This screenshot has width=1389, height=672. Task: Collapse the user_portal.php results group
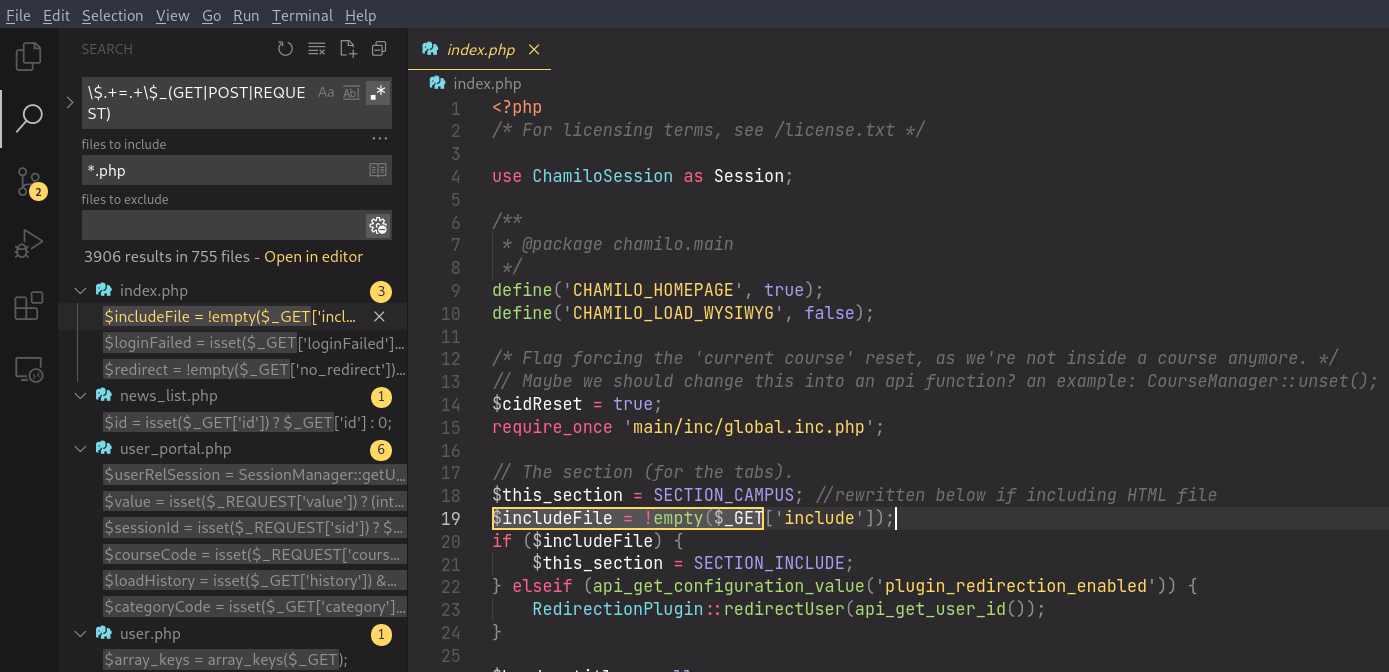(x=81, y=449)
